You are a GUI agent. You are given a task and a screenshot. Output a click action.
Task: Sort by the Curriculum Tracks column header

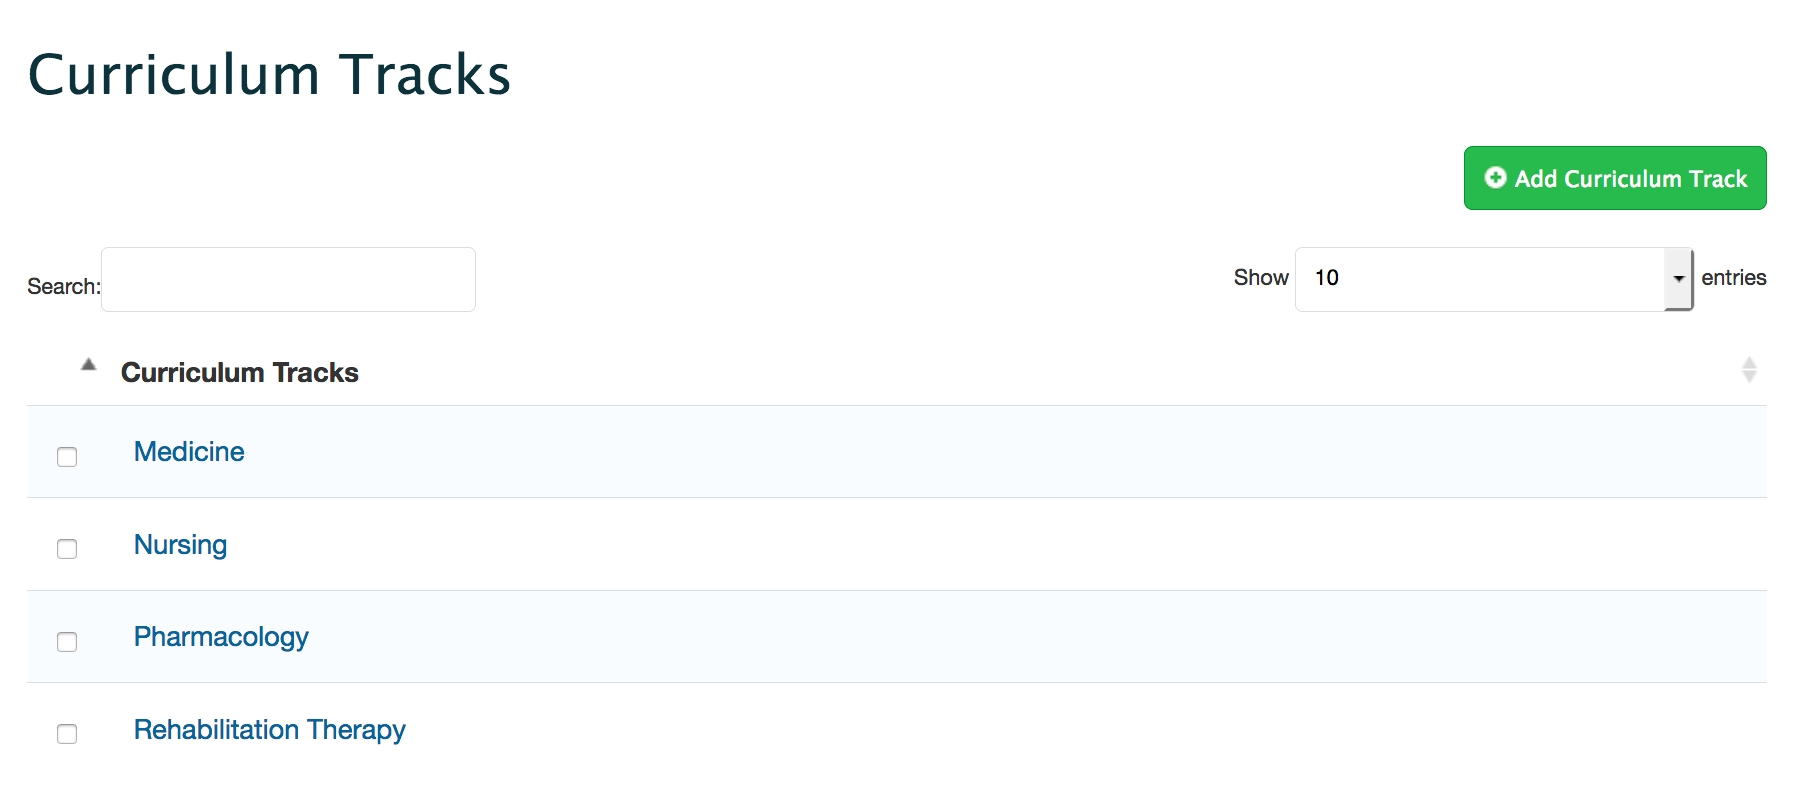point(240,373)
